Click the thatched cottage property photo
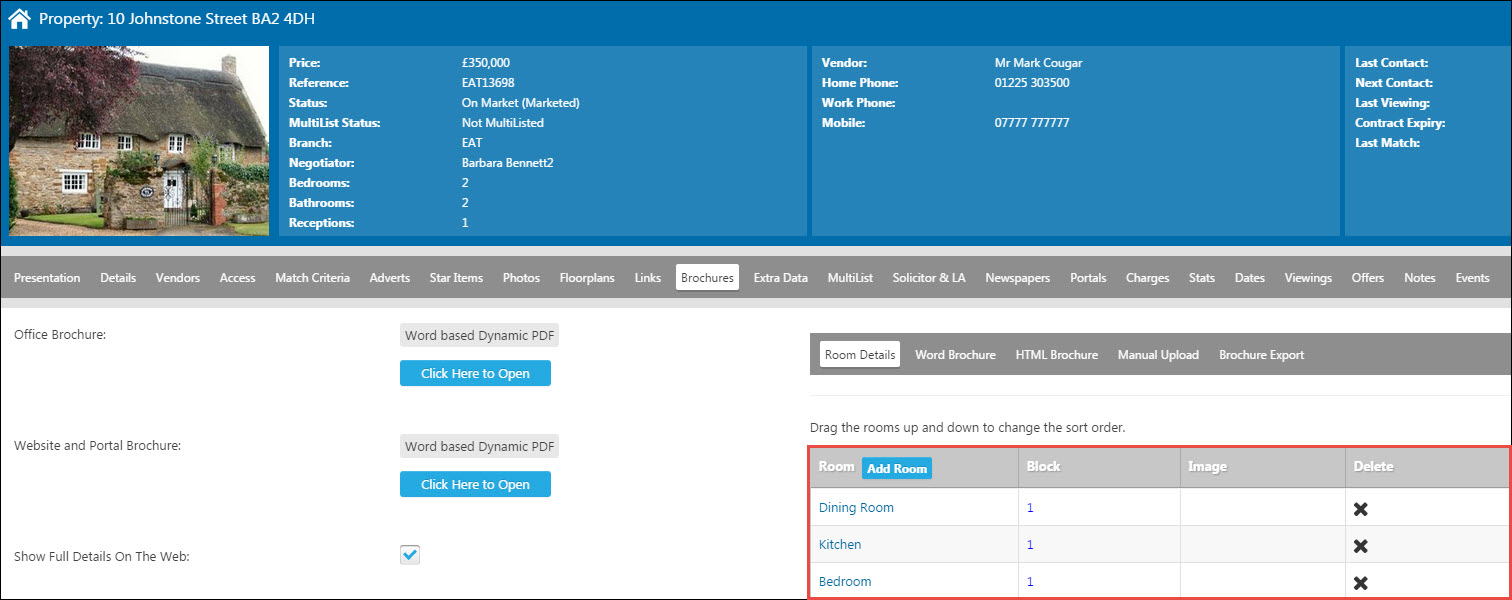Screen dimensions: 1512x600 pyautogui.click(x=139, y=141)
